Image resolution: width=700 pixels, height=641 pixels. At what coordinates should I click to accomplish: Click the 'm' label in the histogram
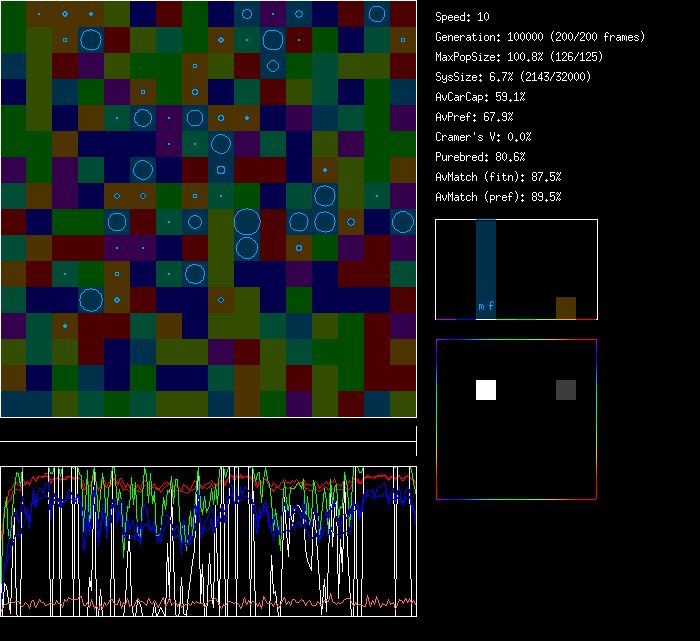481,306
